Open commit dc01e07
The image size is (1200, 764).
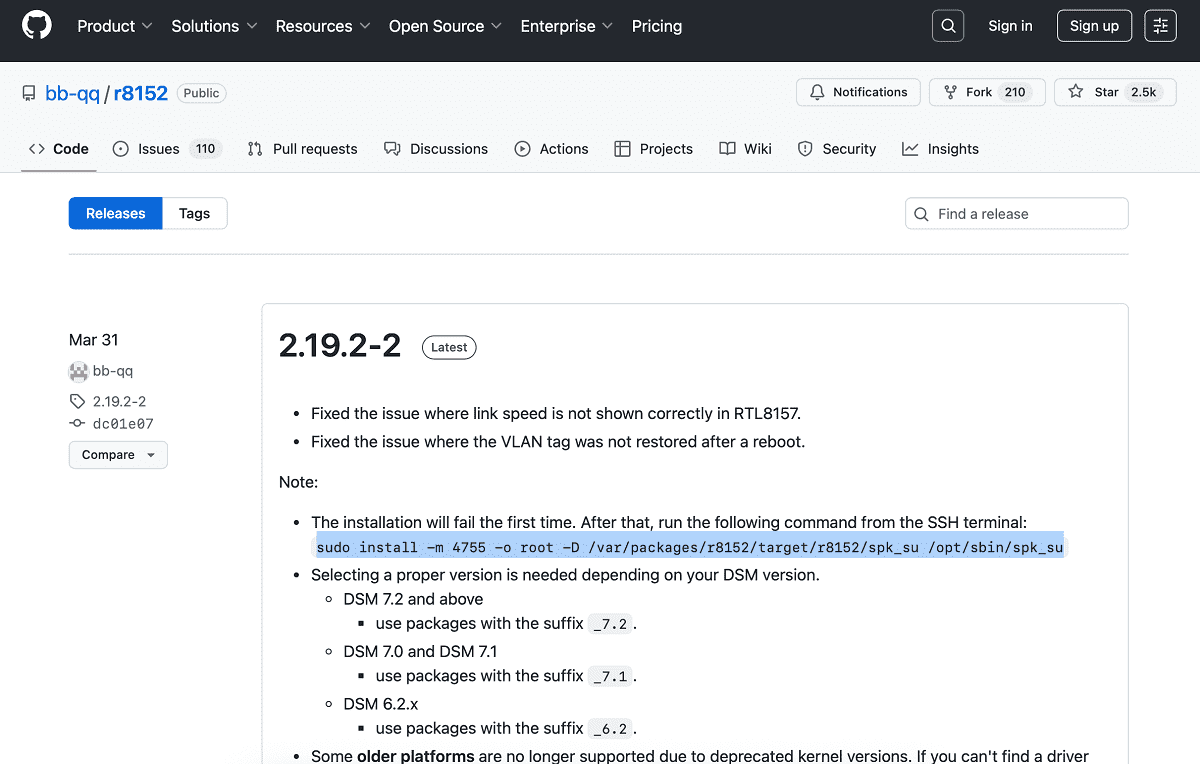(122, 424)
